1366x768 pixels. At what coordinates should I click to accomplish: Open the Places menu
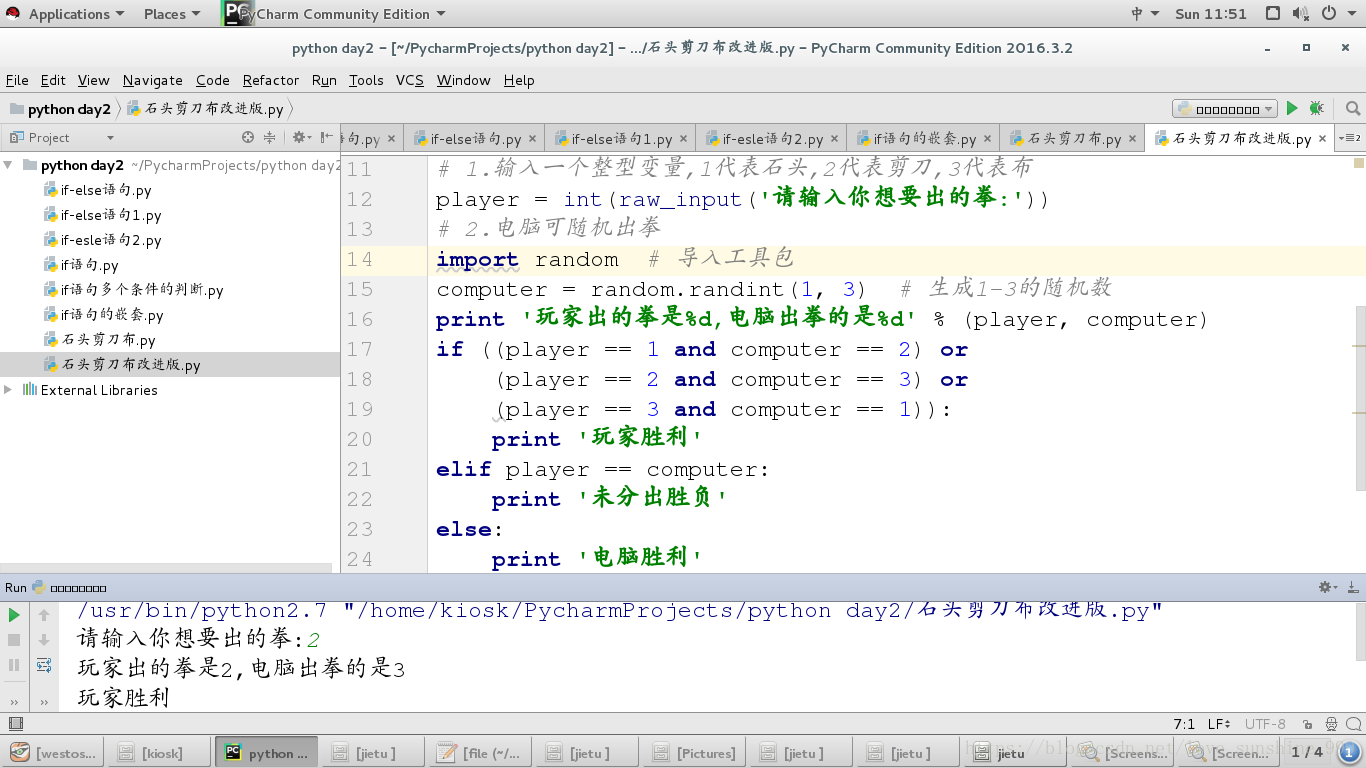point(172,13)
